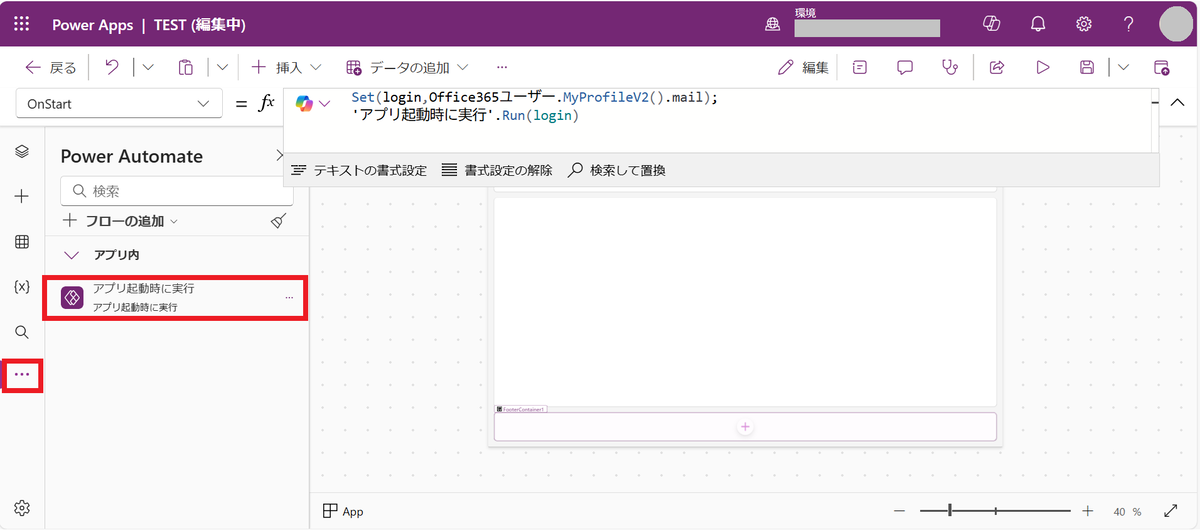1200x530 pixels.
Task: Open the insert plus sidebar icon
Action: click(22, 196)
